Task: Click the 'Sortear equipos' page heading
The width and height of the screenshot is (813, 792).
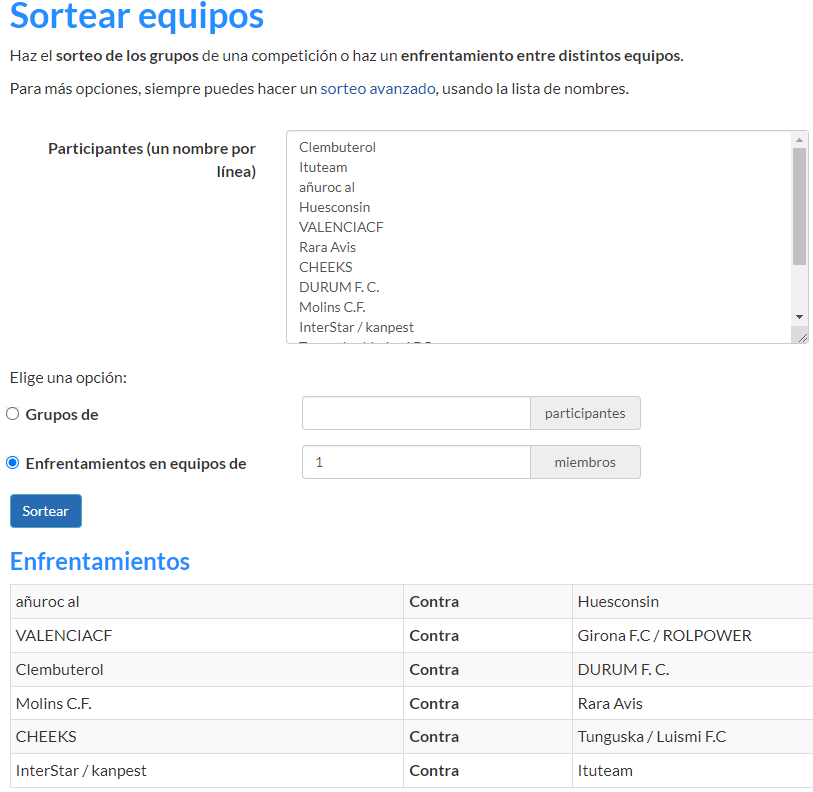Action: tap(137, 17)
